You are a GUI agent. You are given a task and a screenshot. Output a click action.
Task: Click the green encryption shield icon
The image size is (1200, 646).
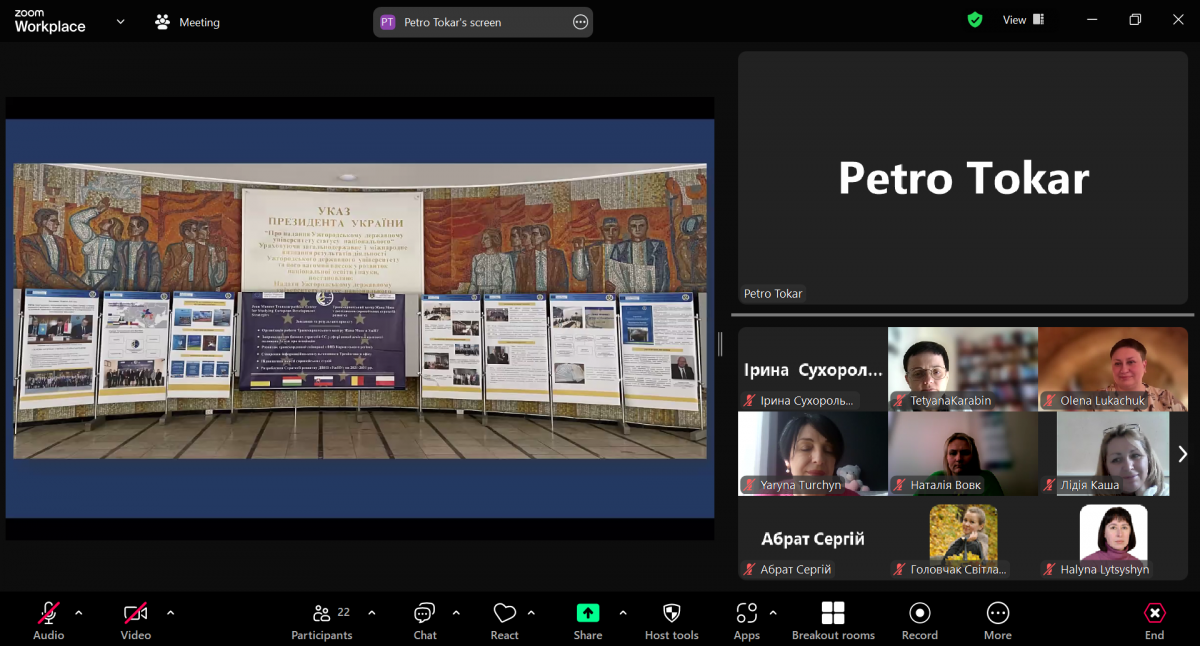[x=975, y=20]
